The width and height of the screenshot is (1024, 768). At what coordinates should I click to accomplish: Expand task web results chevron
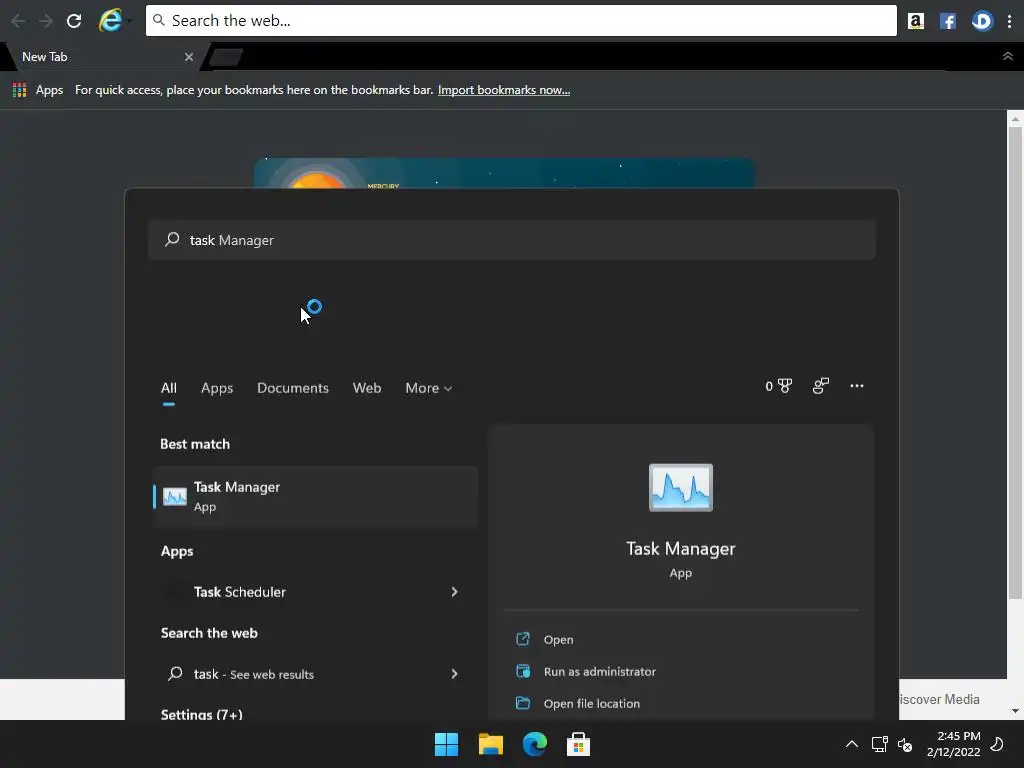pyautogui.click(x=455, y=674)
